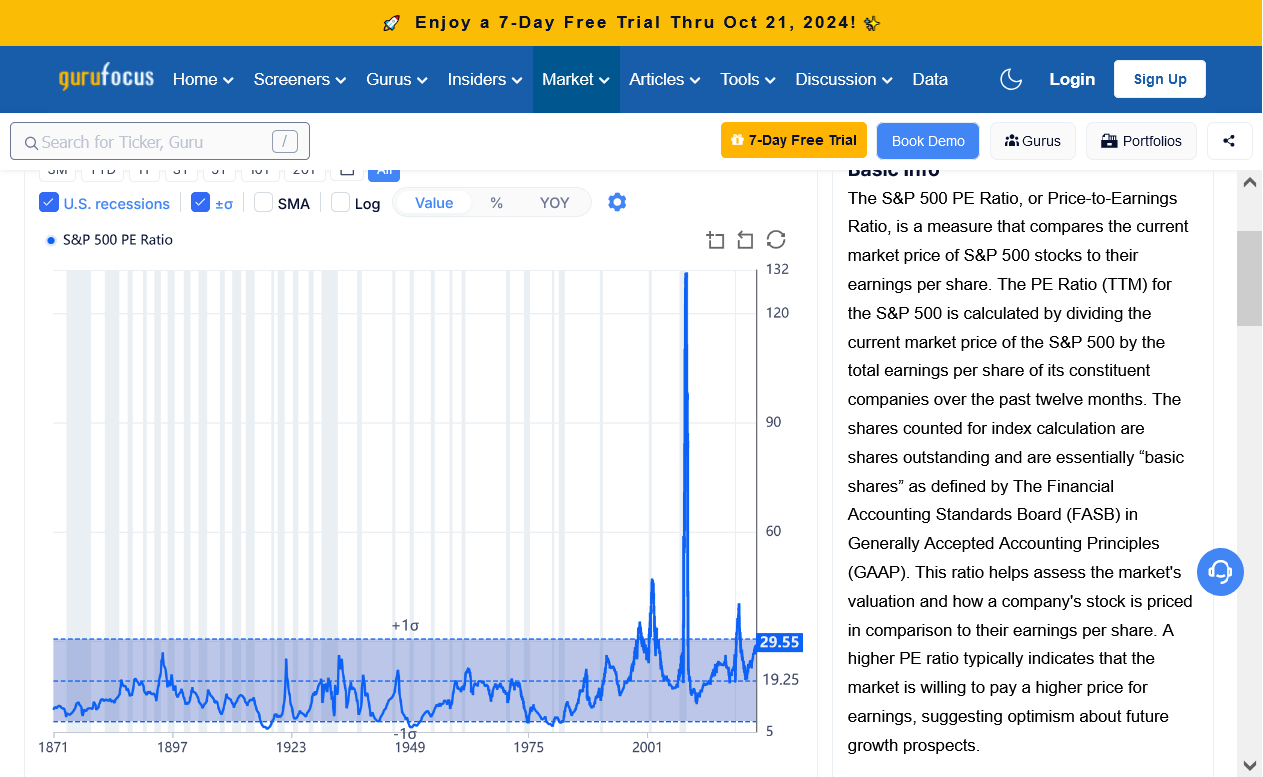Screen dimensions: 1263x777
Task: Switch chart to YOY display mode
Action: [x=554, y=203]
